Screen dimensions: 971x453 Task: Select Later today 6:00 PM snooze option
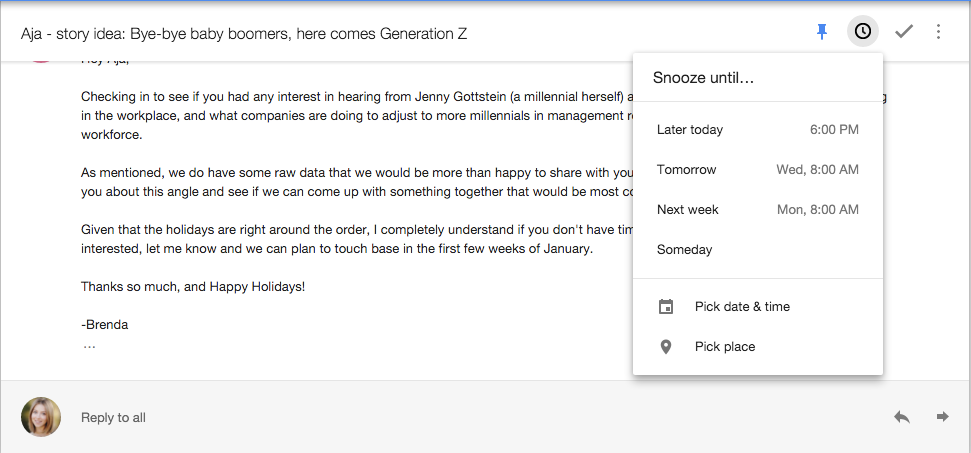click(x=758, y=129)
